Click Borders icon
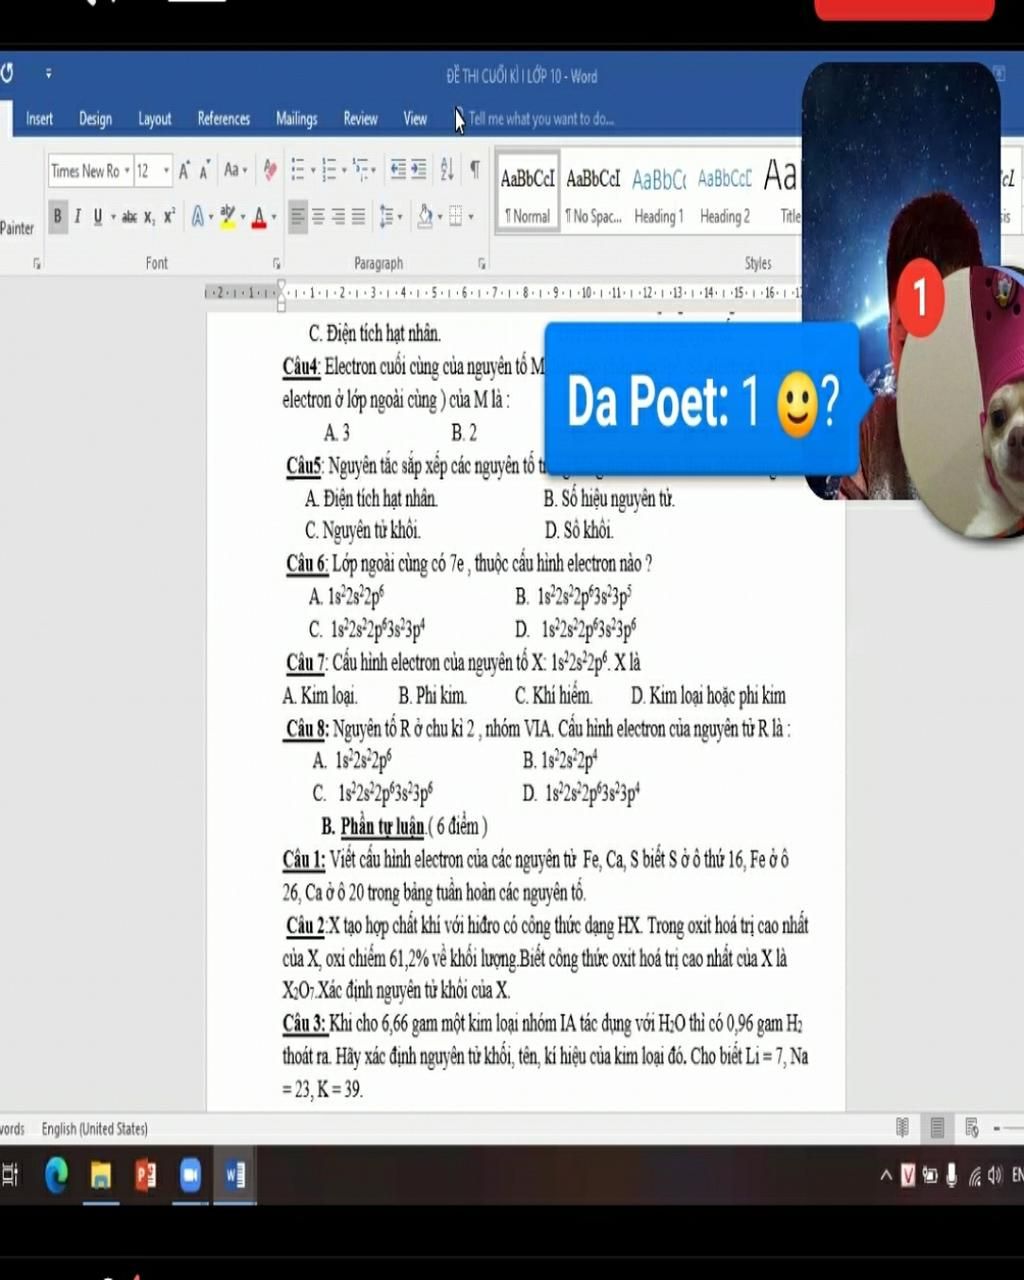 455,216
